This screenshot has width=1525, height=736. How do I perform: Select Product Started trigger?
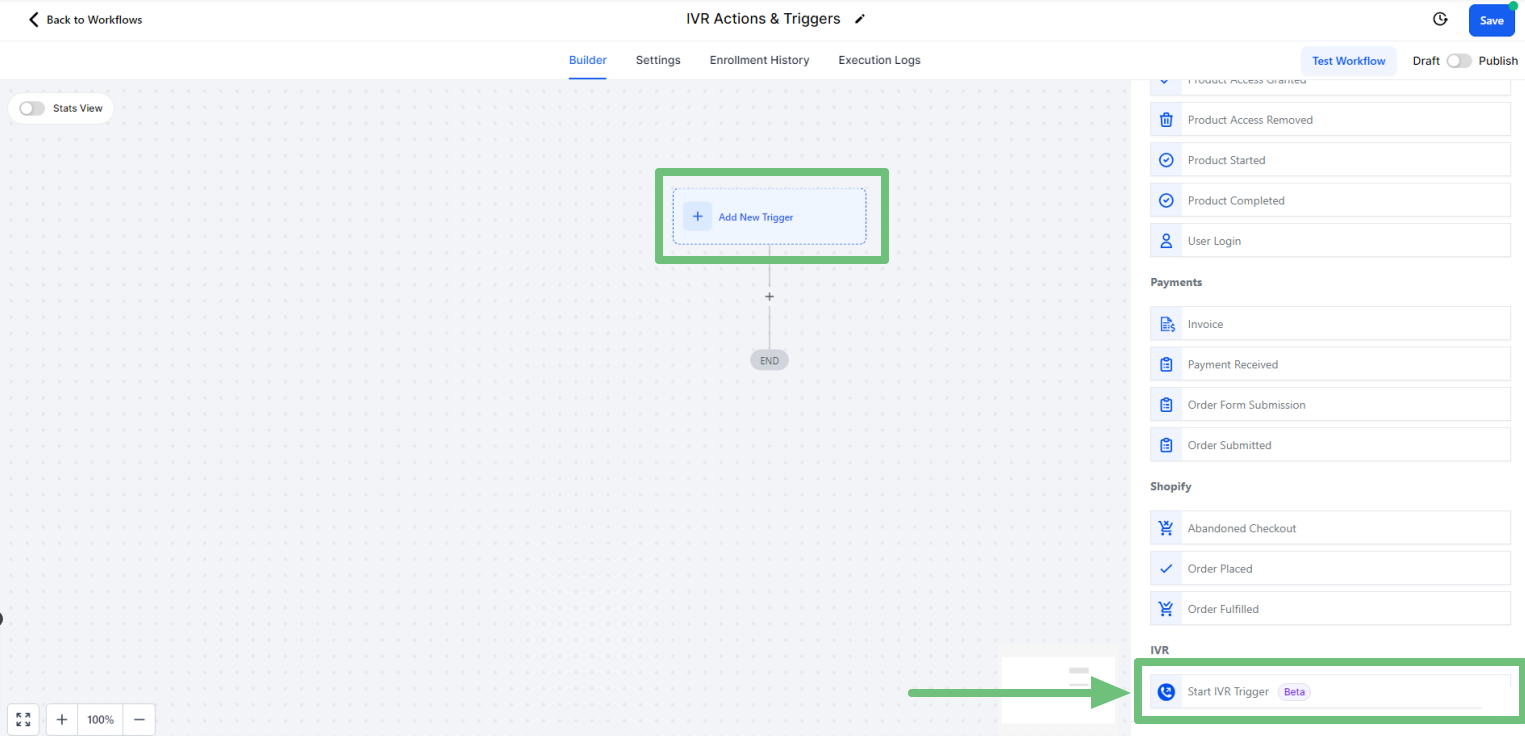1330,159
